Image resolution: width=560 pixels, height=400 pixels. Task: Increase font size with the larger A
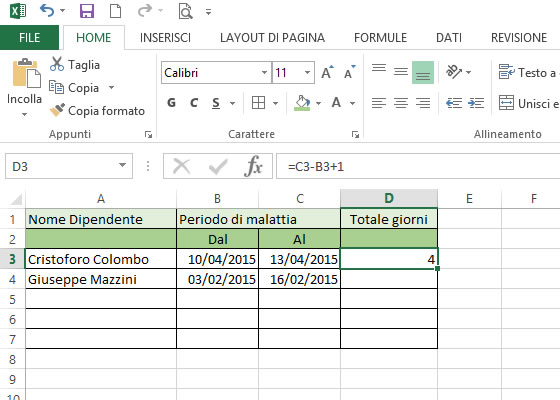328,72
